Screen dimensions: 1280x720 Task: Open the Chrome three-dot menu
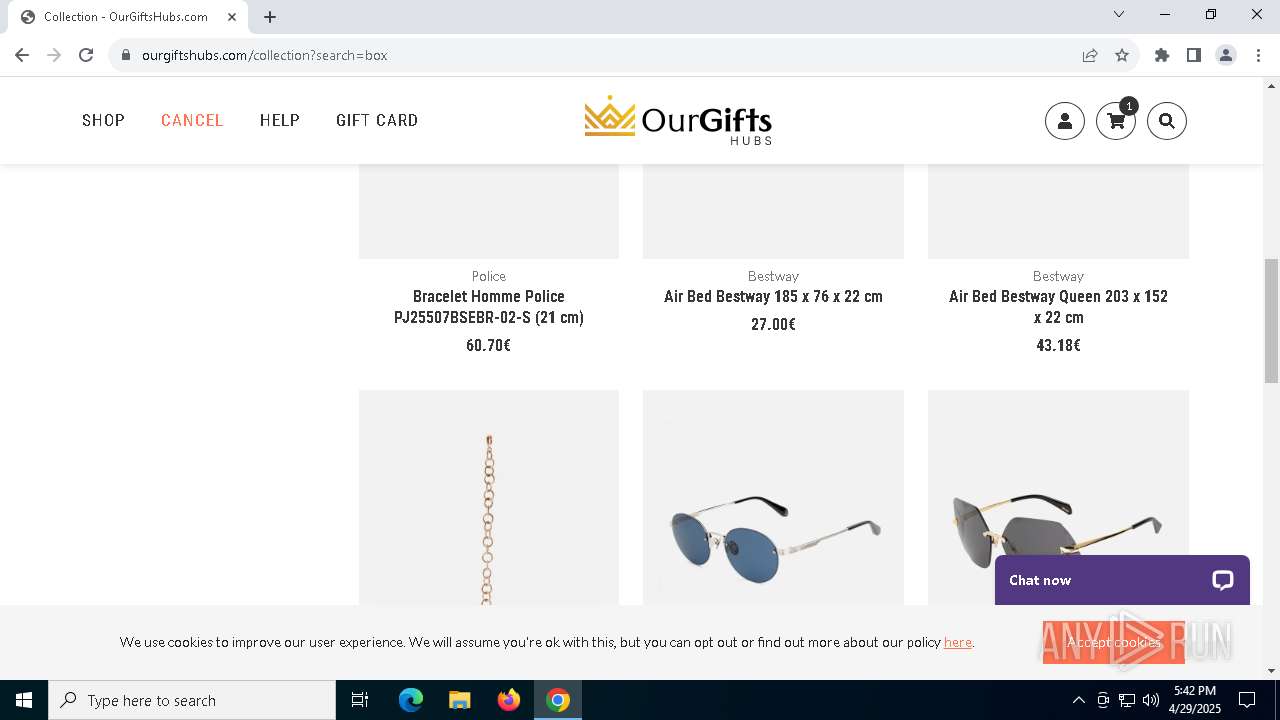1258,55
